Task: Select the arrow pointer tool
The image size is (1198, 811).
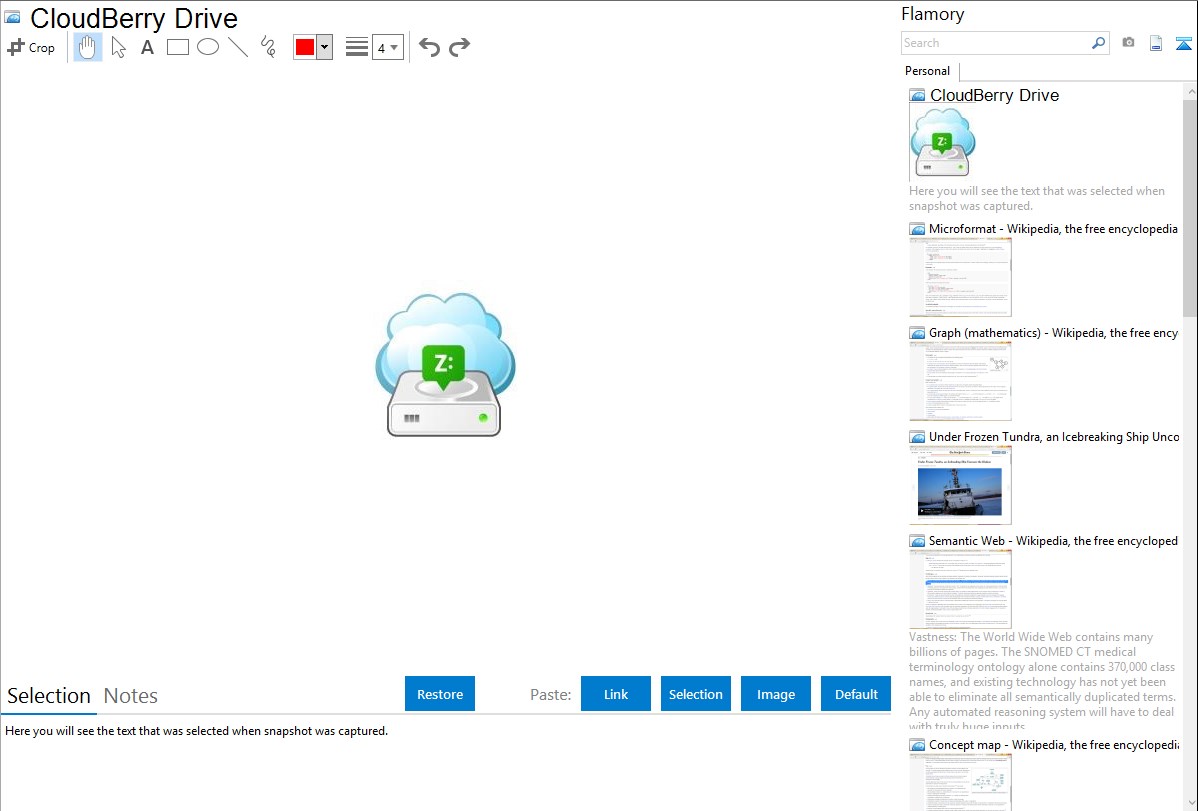Action: tap(119, 47)
